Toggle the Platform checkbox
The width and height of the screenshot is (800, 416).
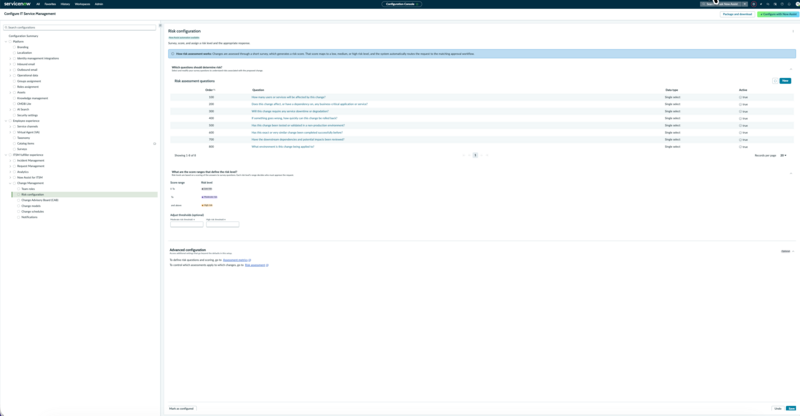[10, 41]
